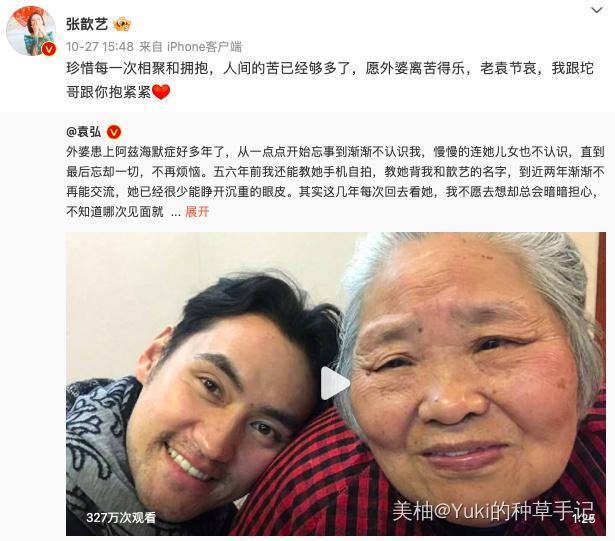Click the crown membership icon beside username
615x541 pixels.
pyautogui.click(x=122, y=25)
